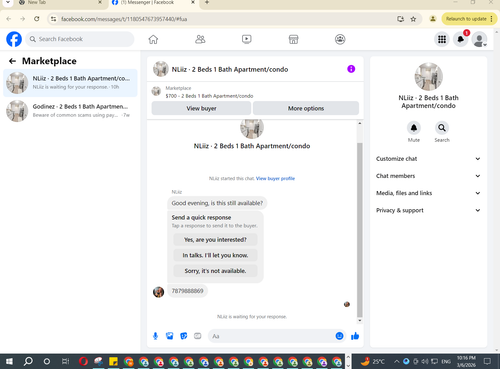Open the Facebook menu grid icon

pos(442,39)
